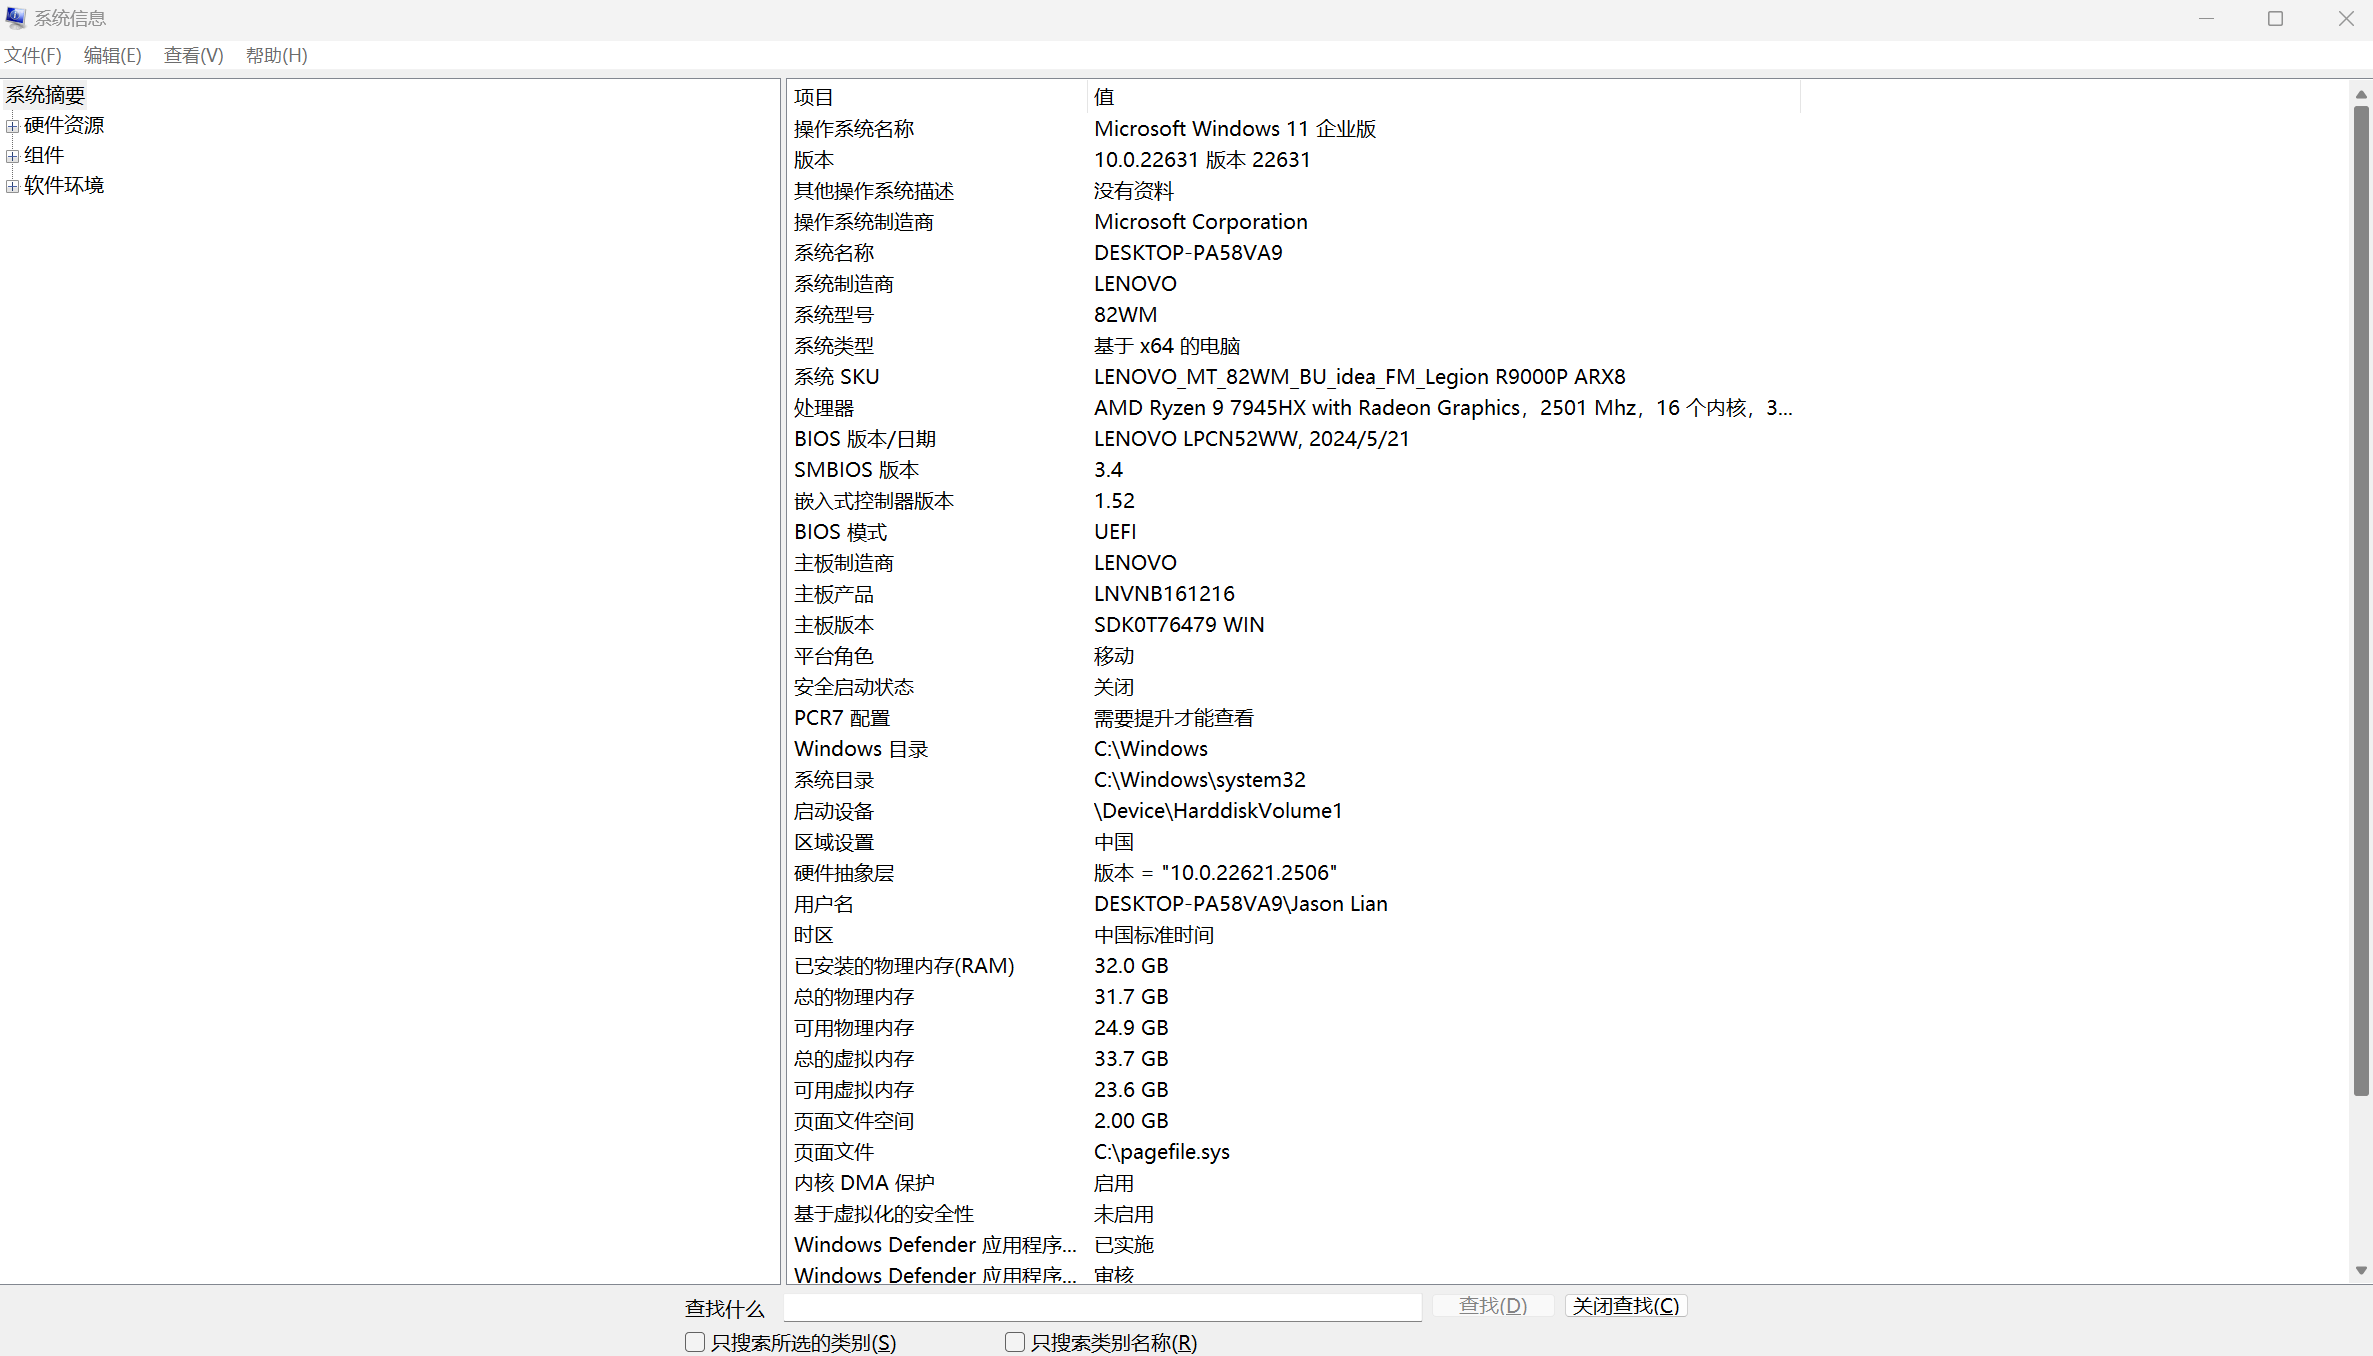The image size is (2373, 1356).
Task: Select the 操作系统名称 row
Action: pos(1294,129)
